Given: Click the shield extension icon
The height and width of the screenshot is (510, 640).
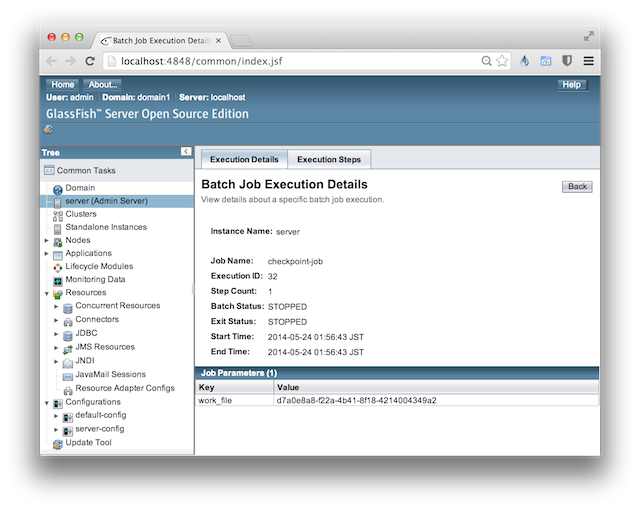Looking at the screenshot, I should click(x=567, y=61).
